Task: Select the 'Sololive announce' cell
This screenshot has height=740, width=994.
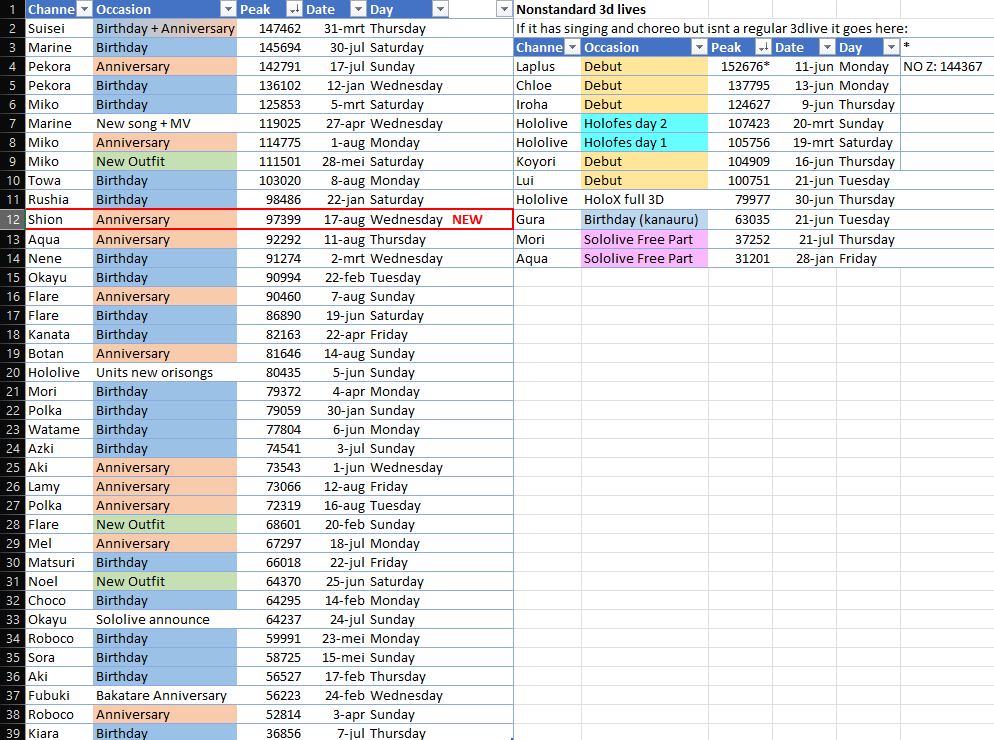Action: point(165,620)
